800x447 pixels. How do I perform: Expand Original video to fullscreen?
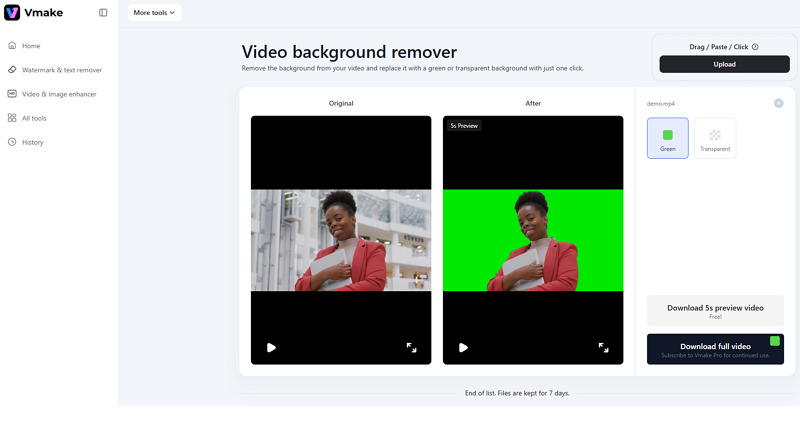click(411, 348)
